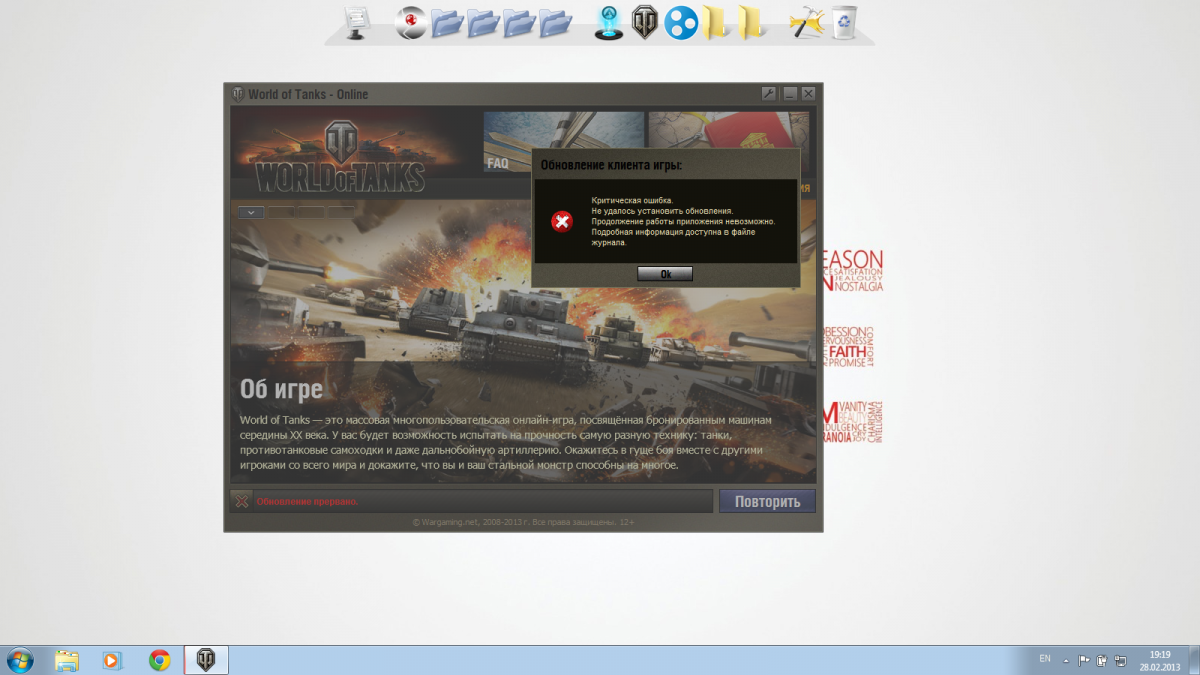
Task: Click Ok in the update error dialog
Action: tap(665, 273)
